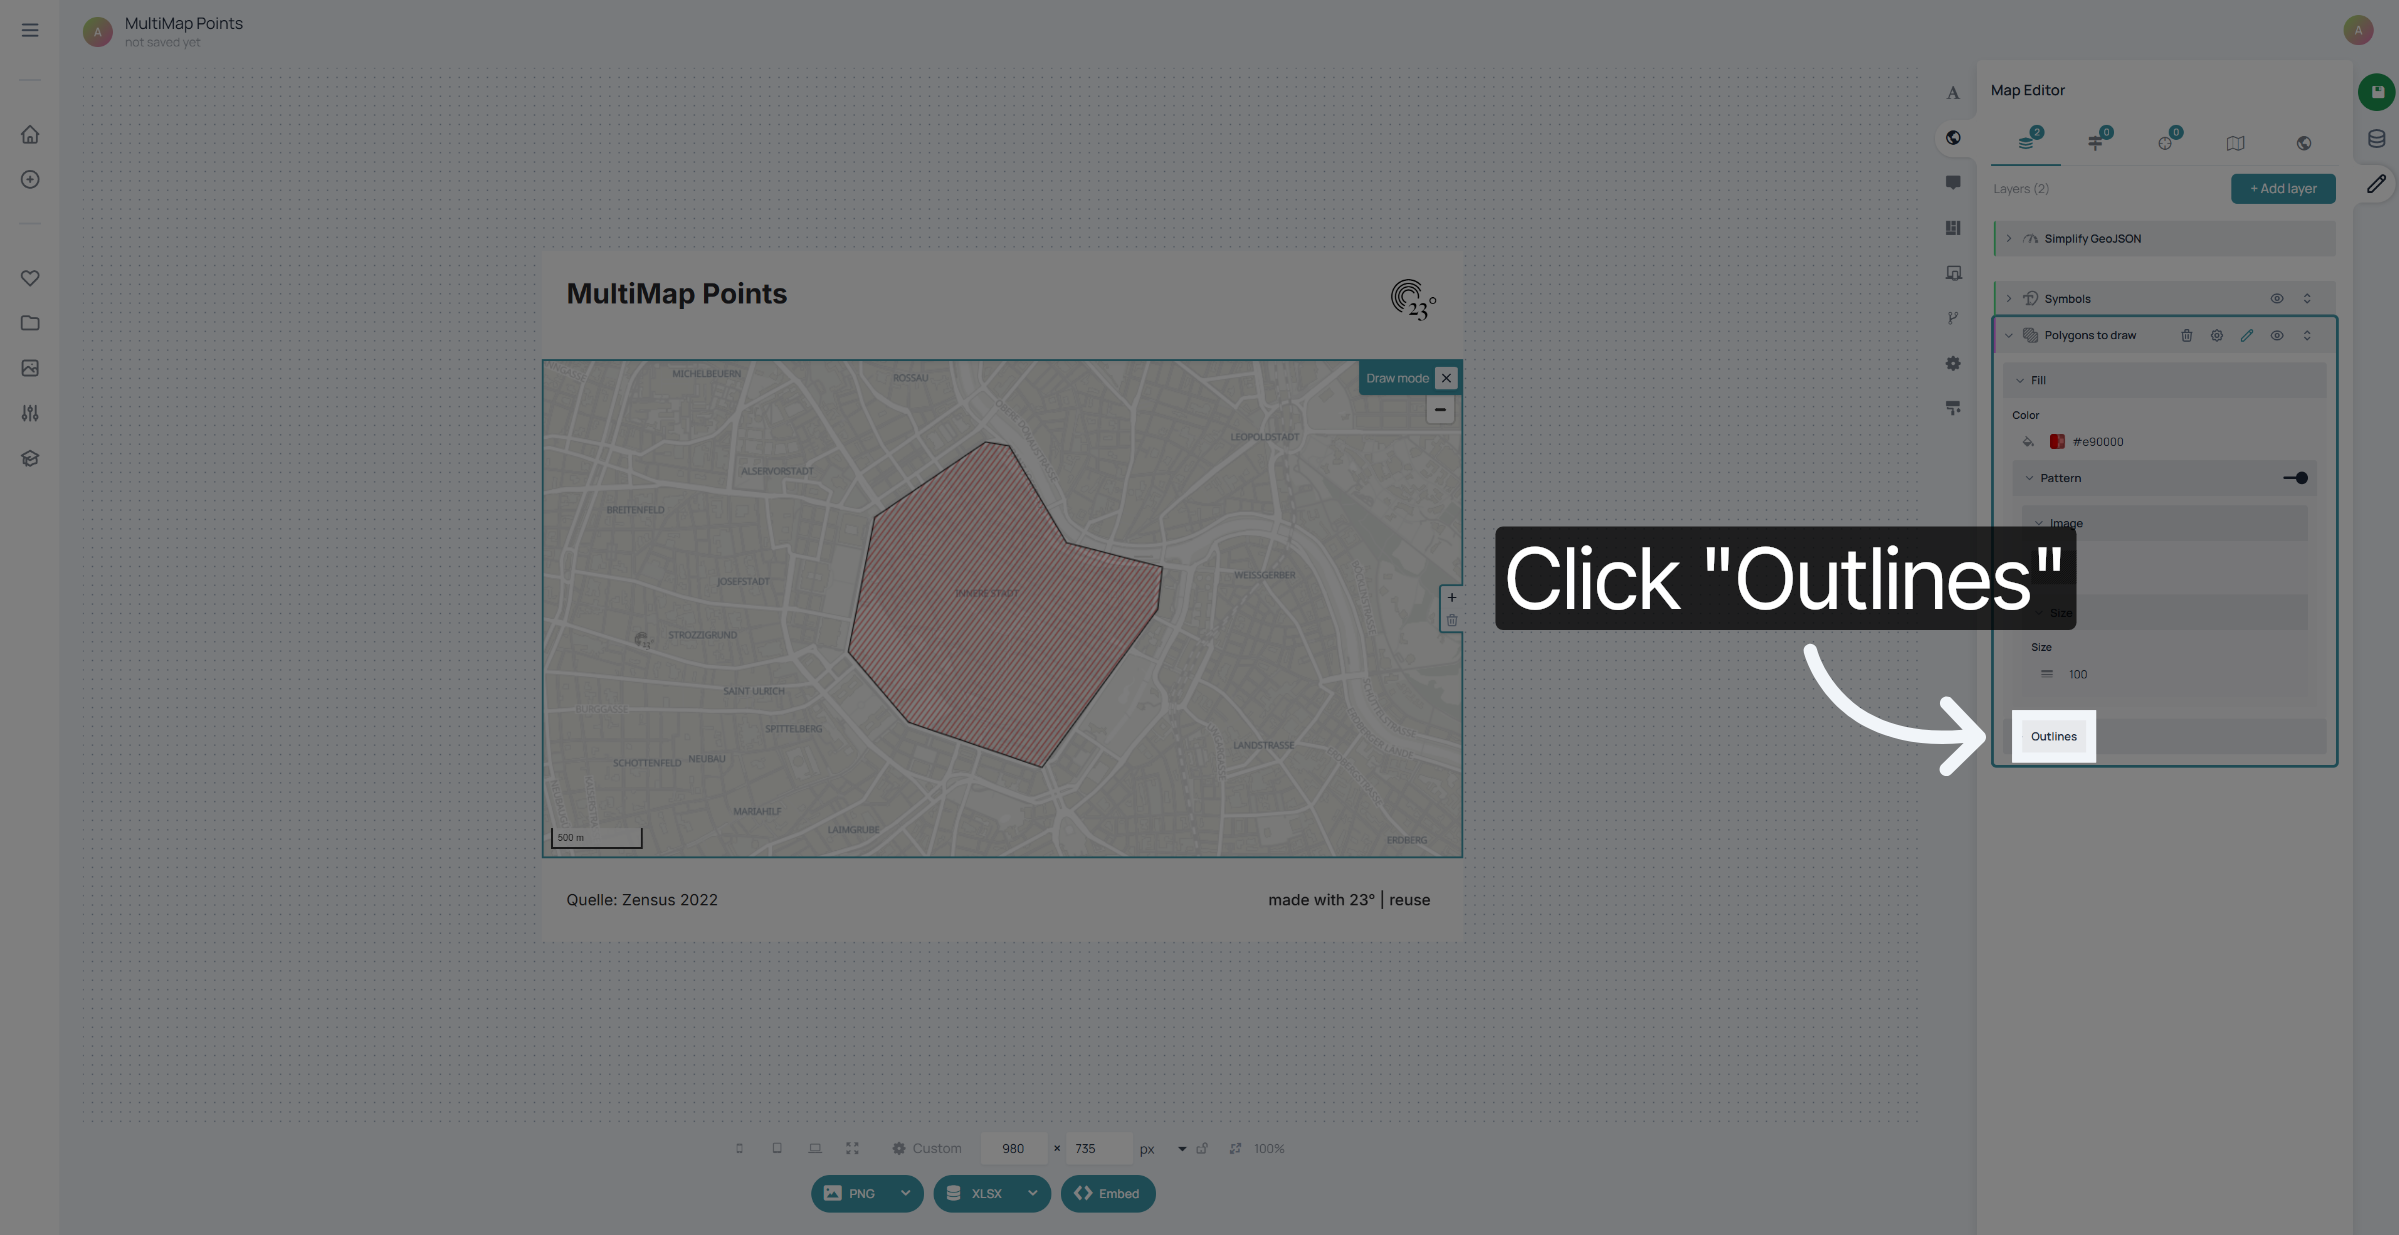Screen dimensions: 2399x1235
Task: Click the pencil edit panel icon
Action: (x=2376, y=184)
